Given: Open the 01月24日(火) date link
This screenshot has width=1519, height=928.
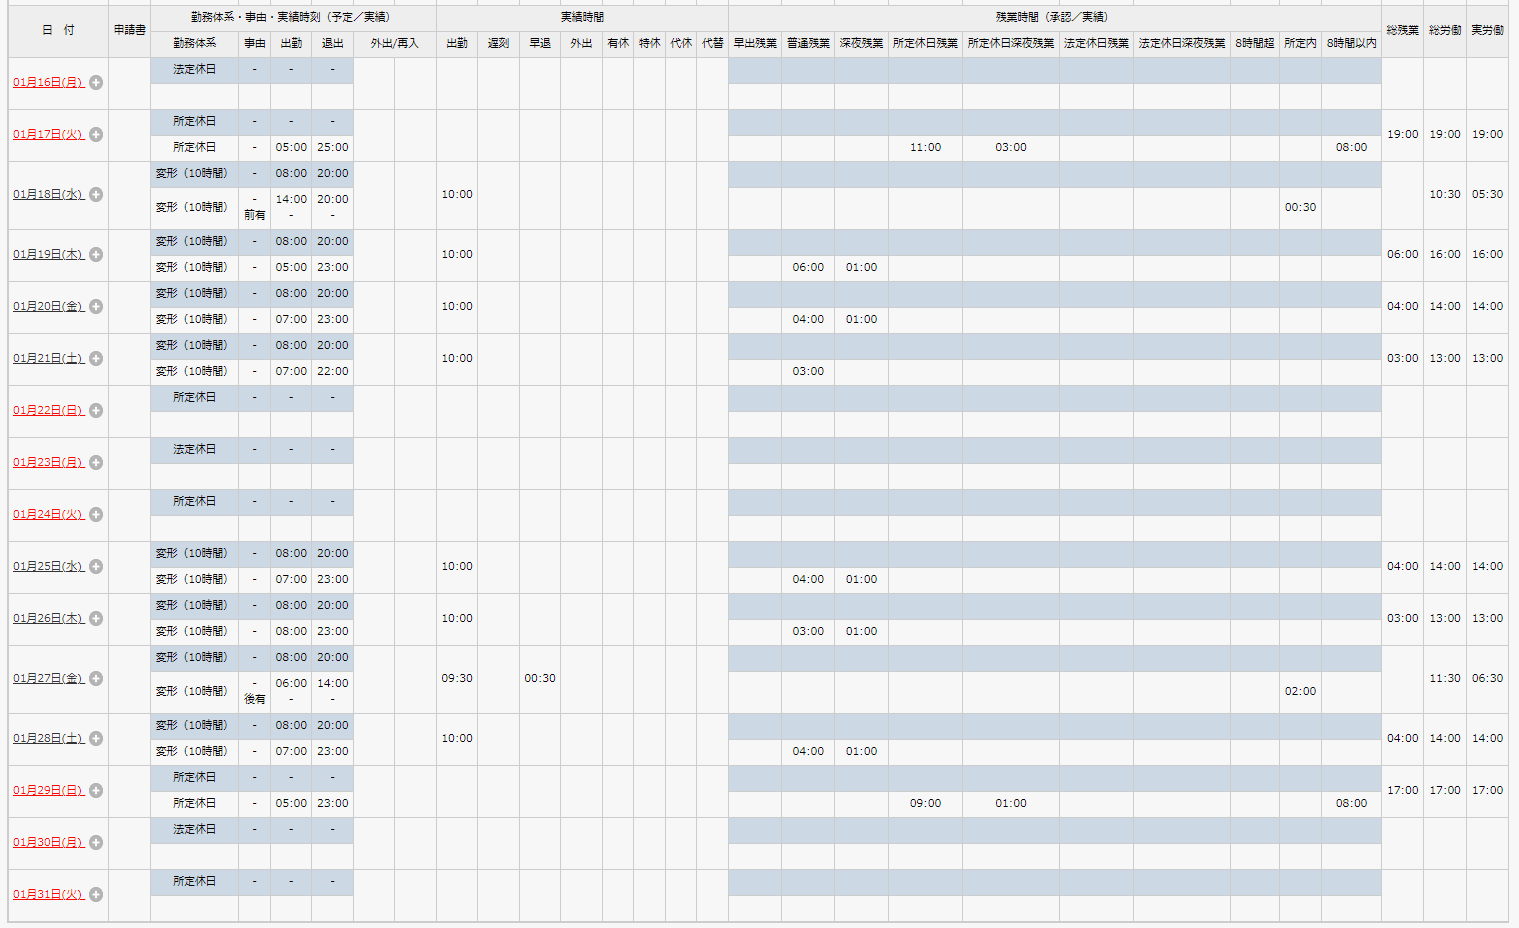Looking at the screenshot, I should (48, 515).
